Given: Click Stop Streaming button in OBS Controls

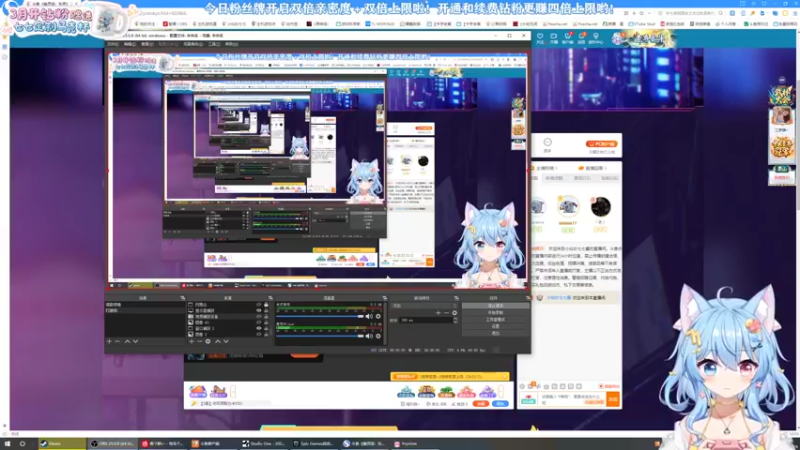Looking at the screenshot, I should [x=495, y=306].
